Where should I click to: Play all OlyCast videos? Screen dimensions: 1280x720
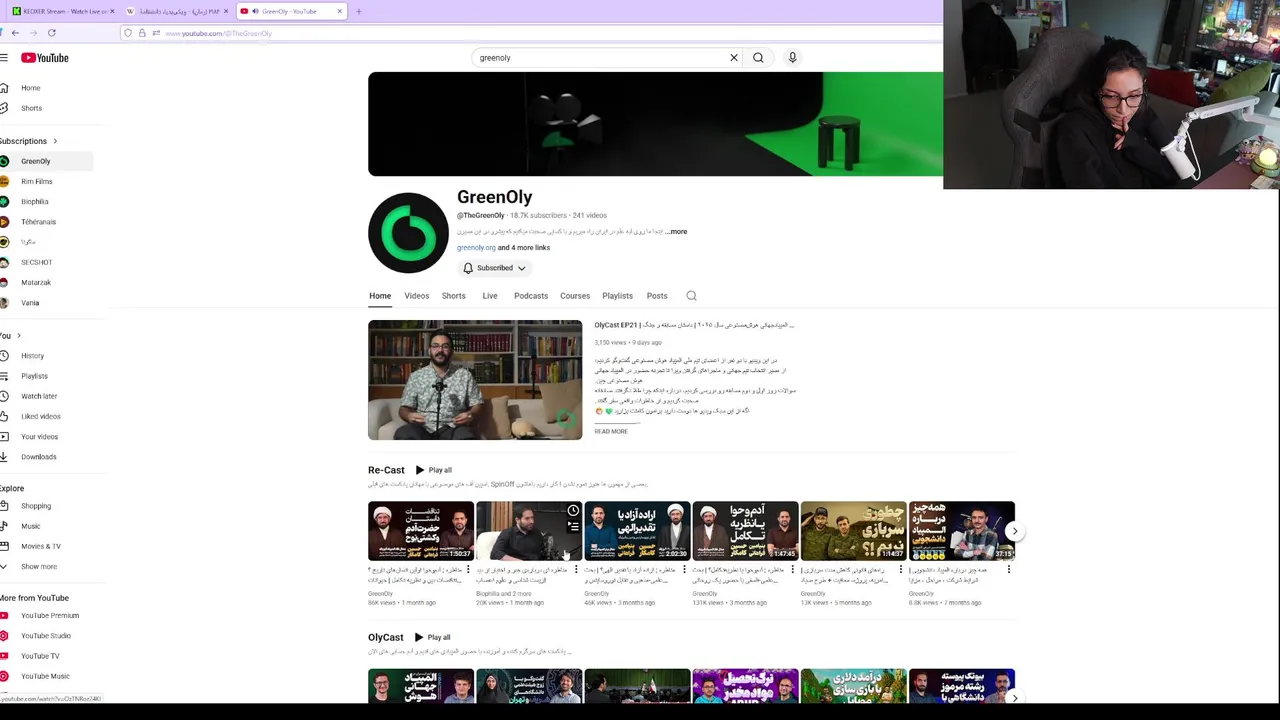(x=433, y=637)
